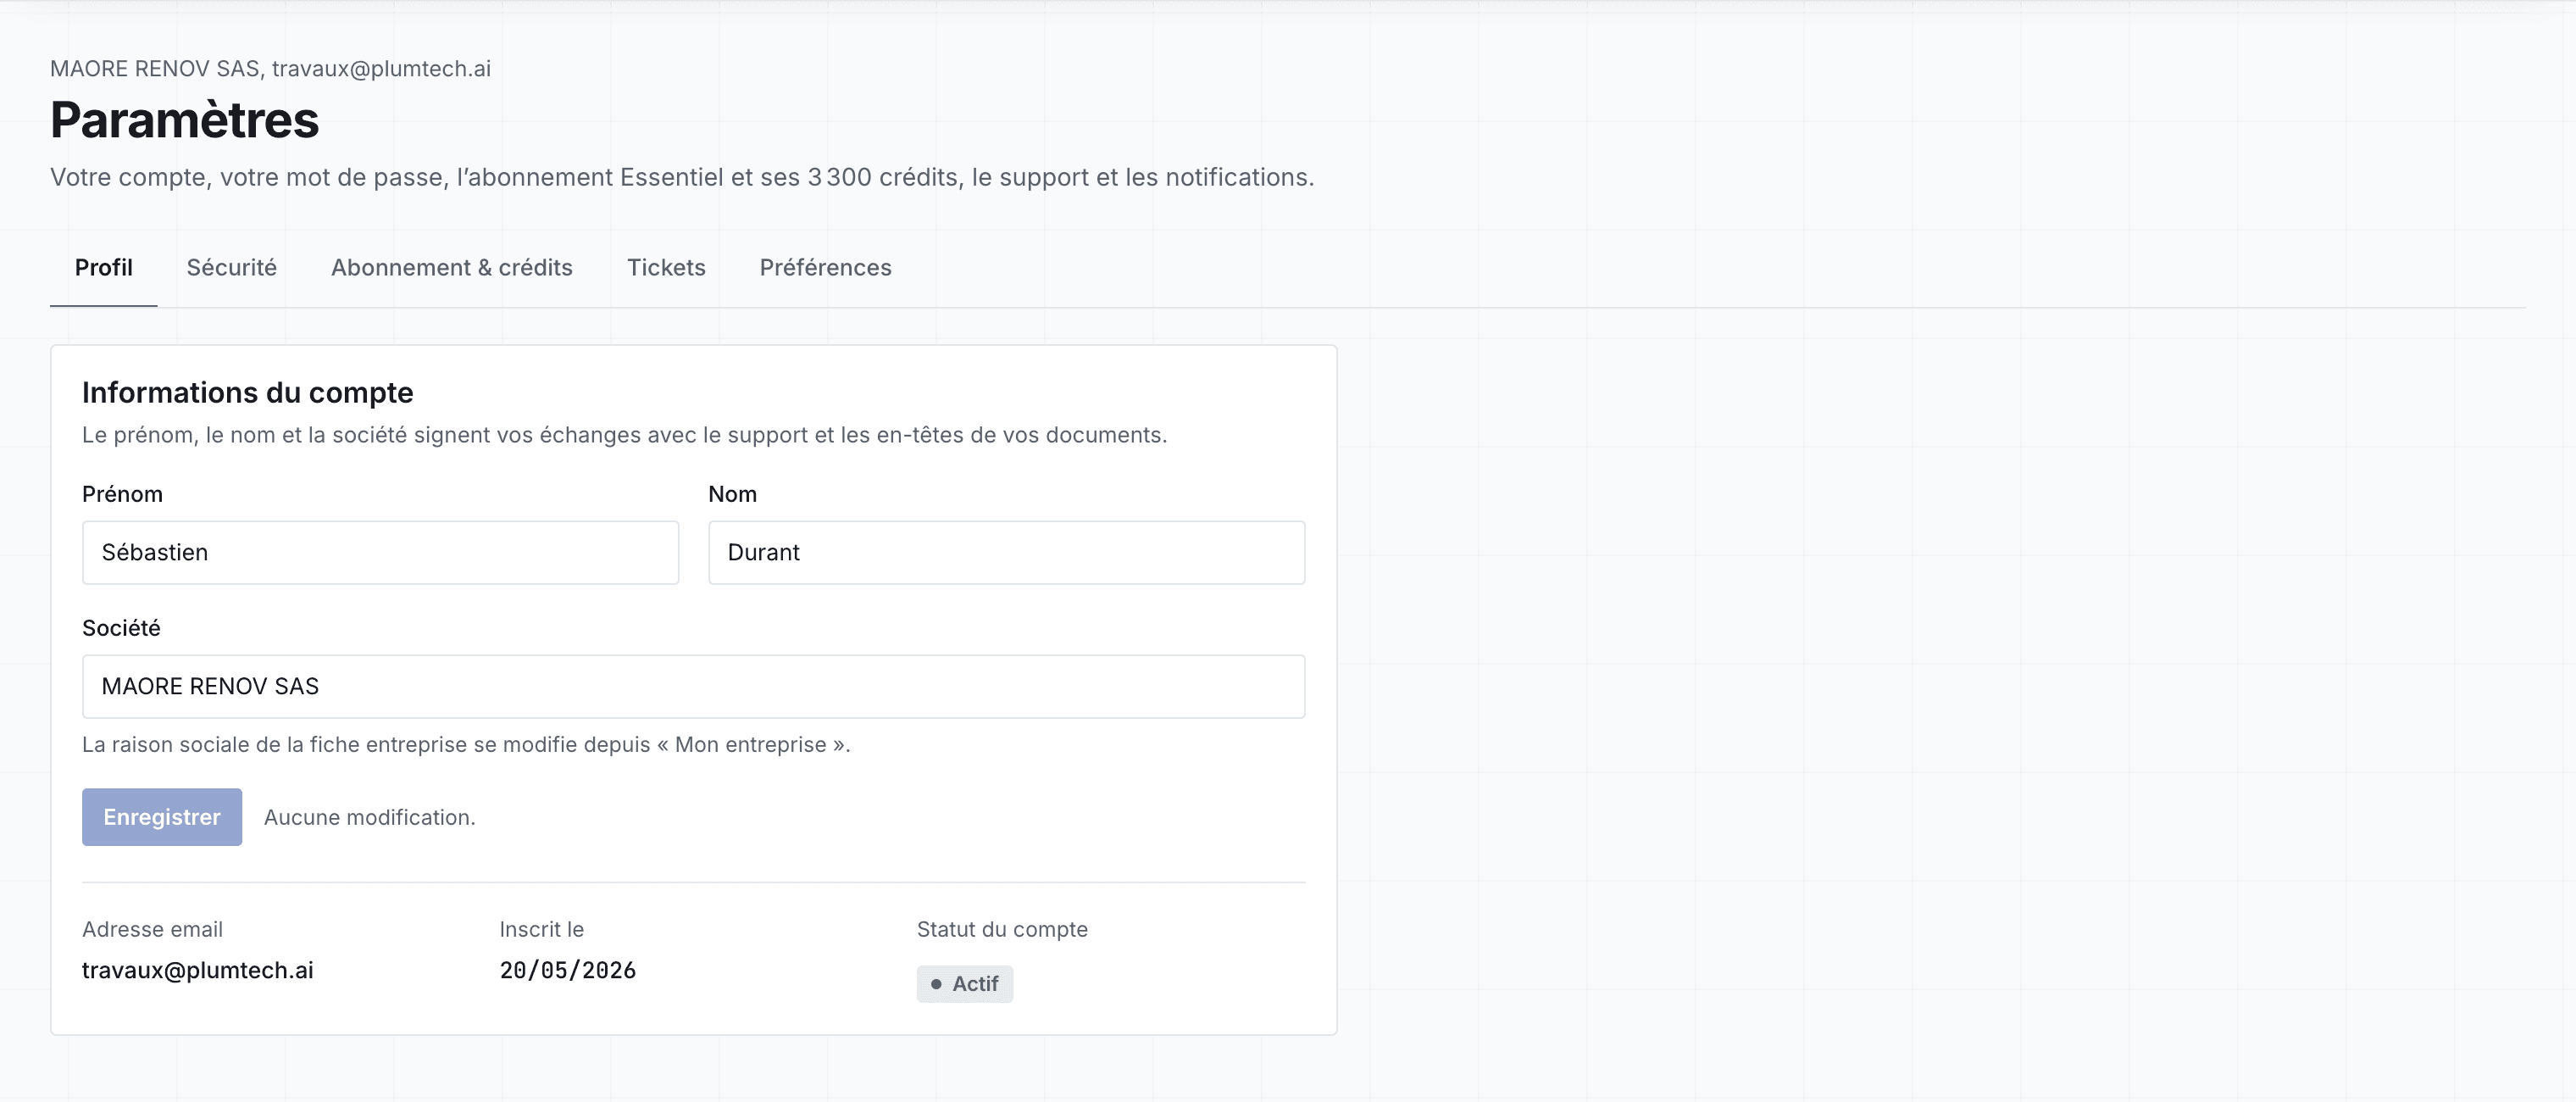Click the Statut du compte label
2576x1102 pixels.
point(1002,930)
